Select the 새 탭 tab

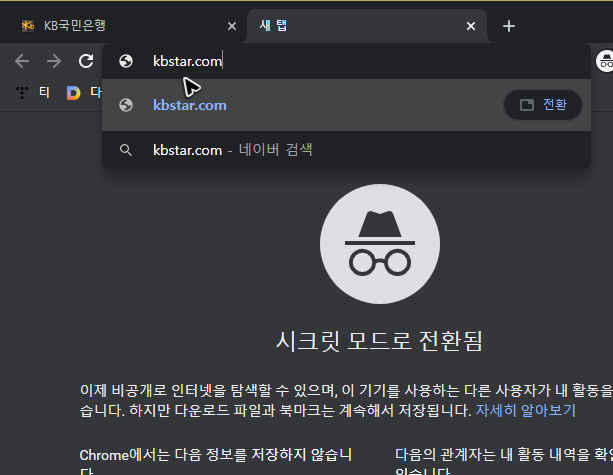pyautogui.click(x=367, y=26)
